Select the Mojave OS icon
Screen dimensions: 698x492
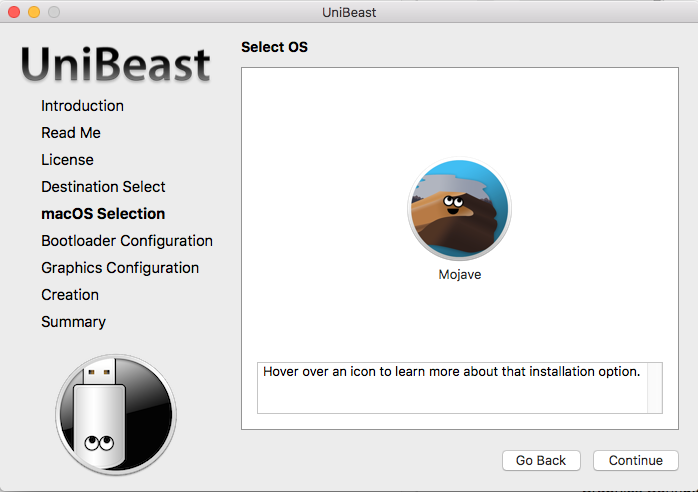(459, 209)
